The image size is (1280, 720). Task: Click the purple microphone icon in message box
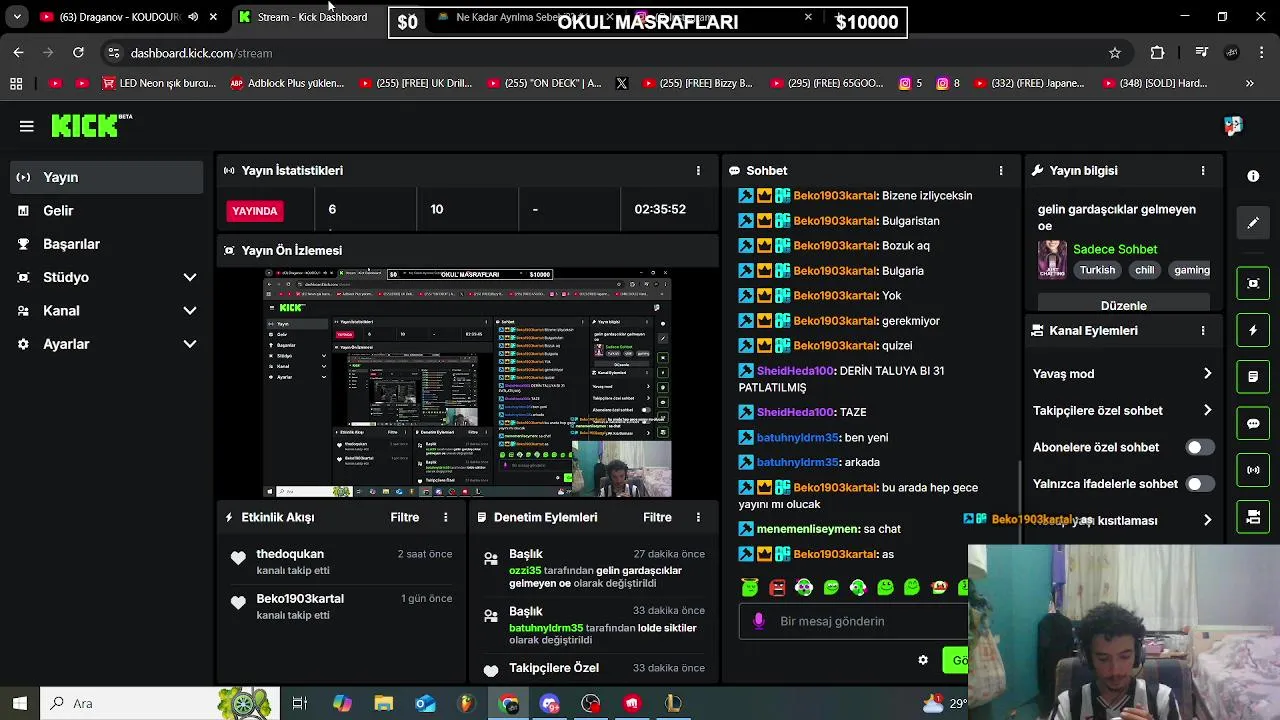pyautogui.click(x=759, y=621)
